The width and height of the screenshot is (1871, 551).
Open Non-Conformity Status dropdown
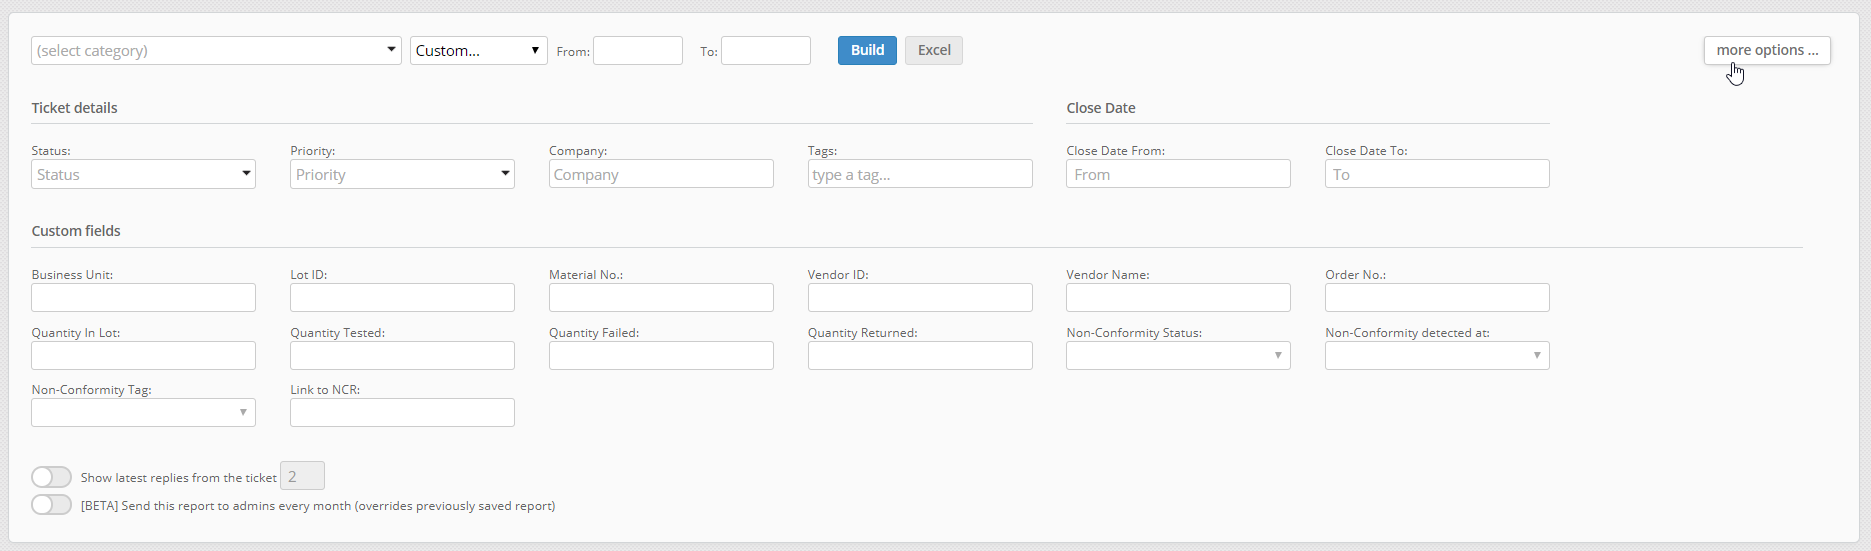[x=1178, y=356]
